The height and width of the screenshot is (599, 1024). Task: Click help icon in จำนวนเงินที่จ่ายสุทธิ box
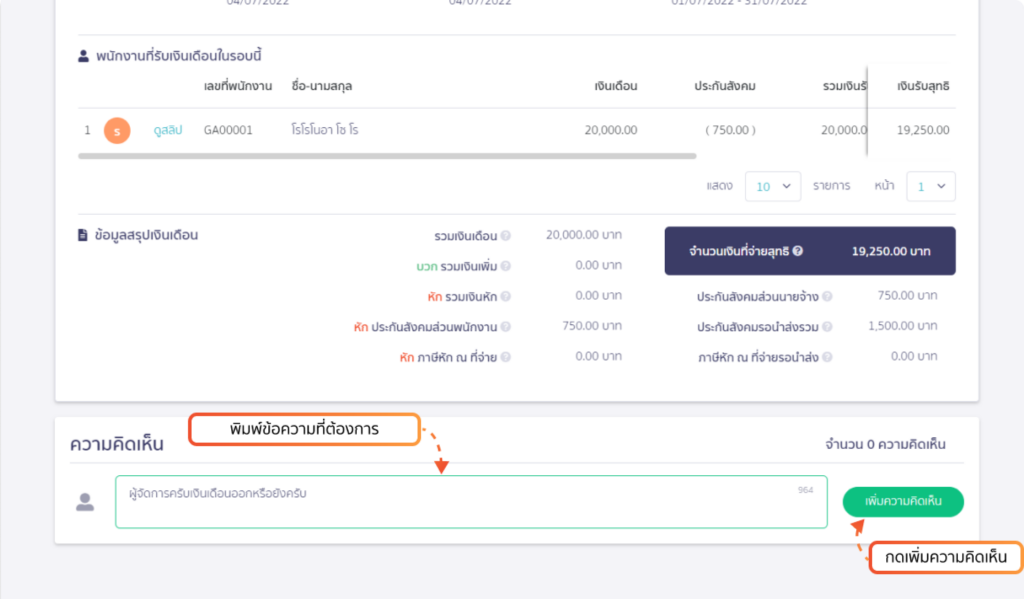798,252
